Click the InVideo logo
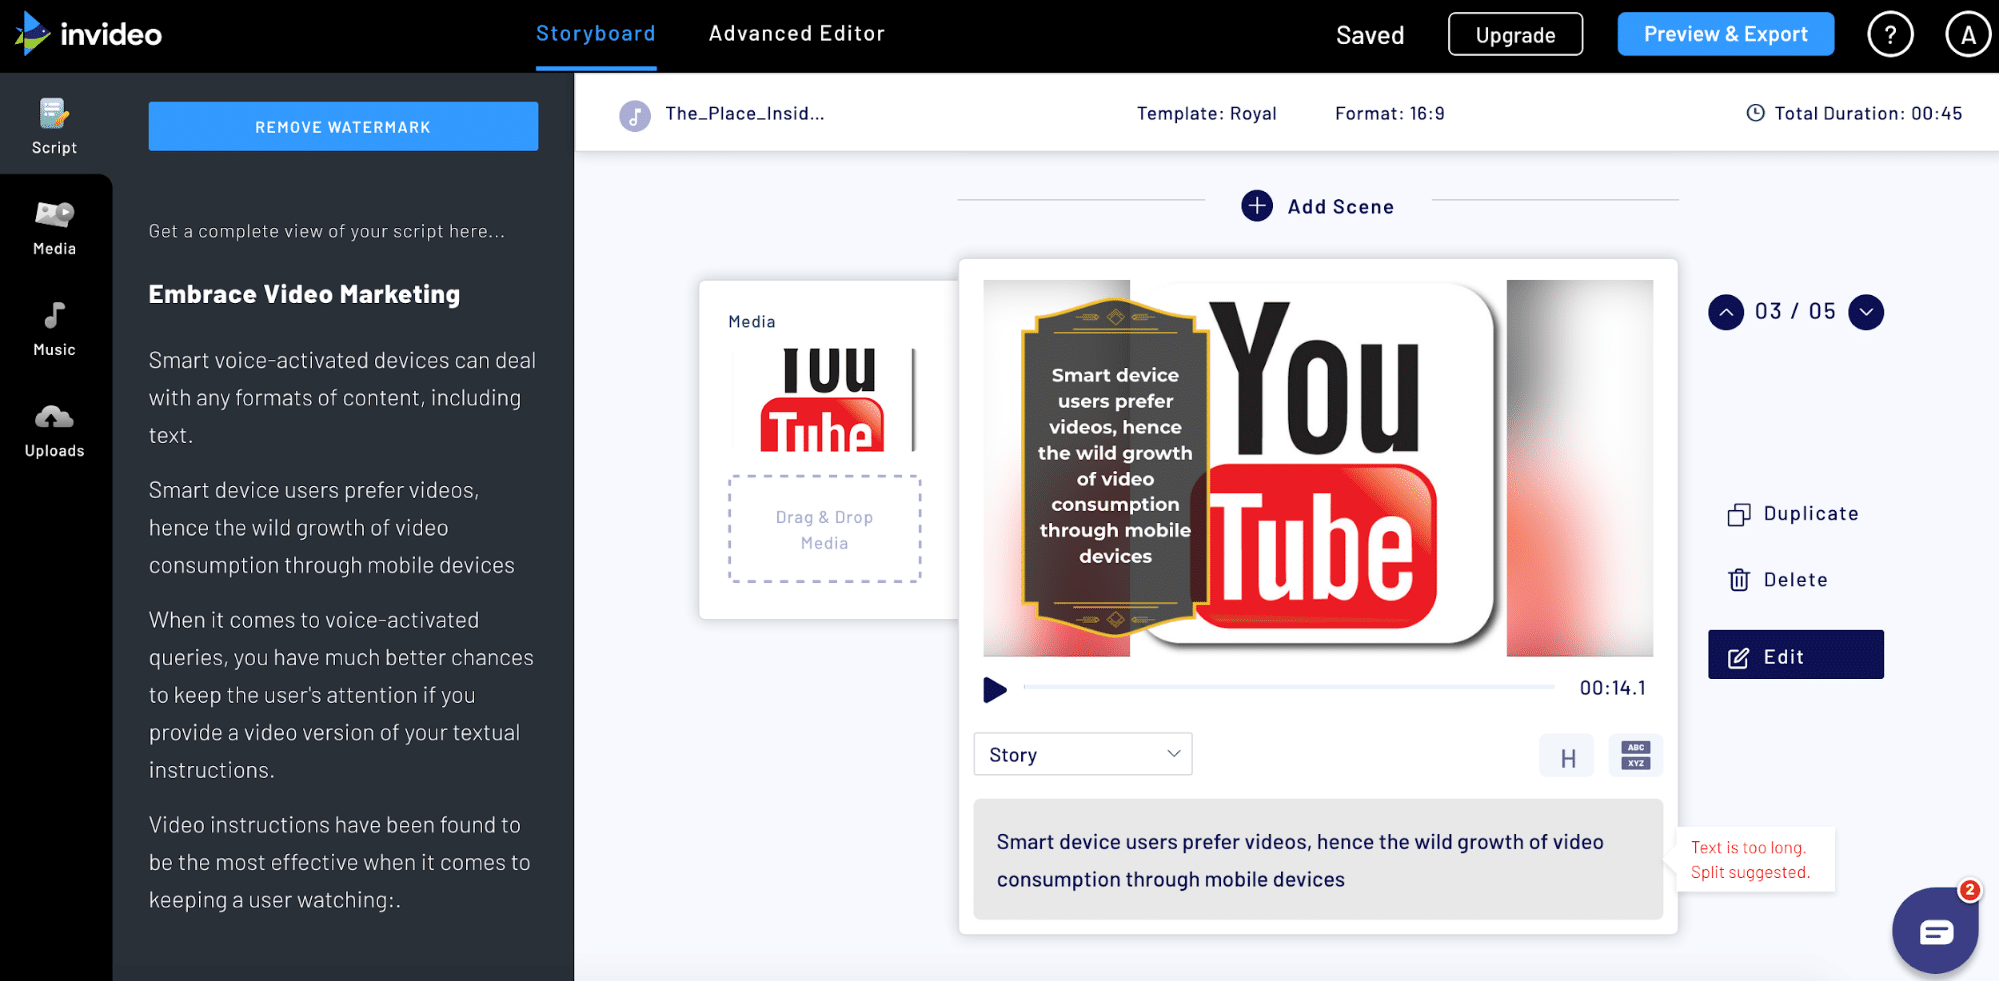The height and width of the screenshot is (982, 1999). pyautogui.click(x=88, y=34)
